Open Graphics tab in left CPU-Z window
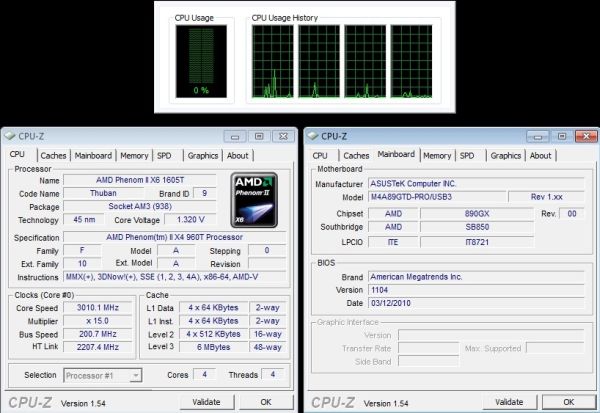 (203, 156)
